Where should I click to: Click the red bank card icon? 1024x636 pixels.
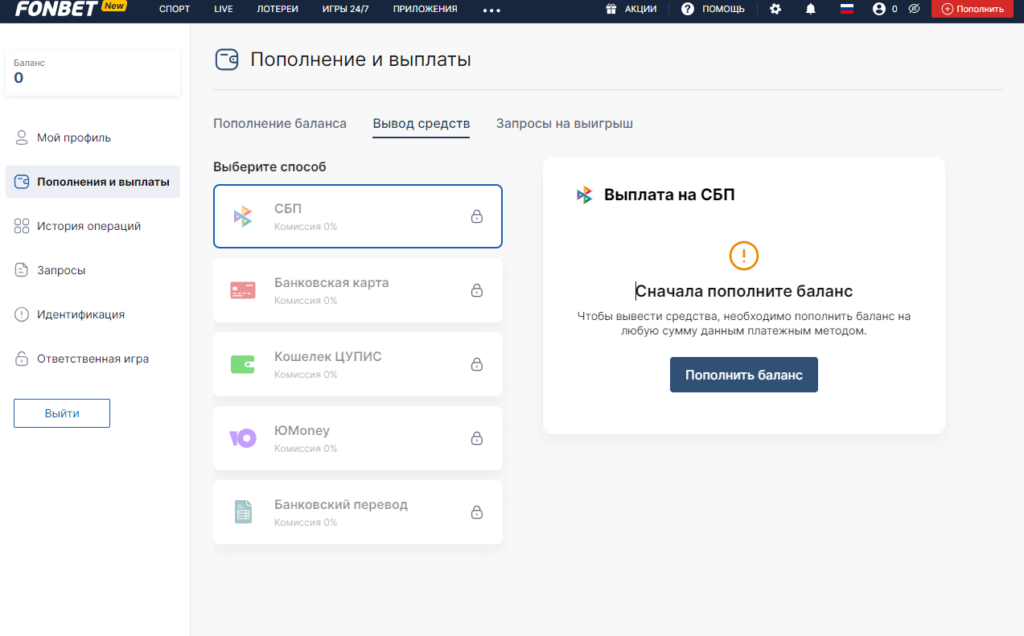(x=243, y=290)
